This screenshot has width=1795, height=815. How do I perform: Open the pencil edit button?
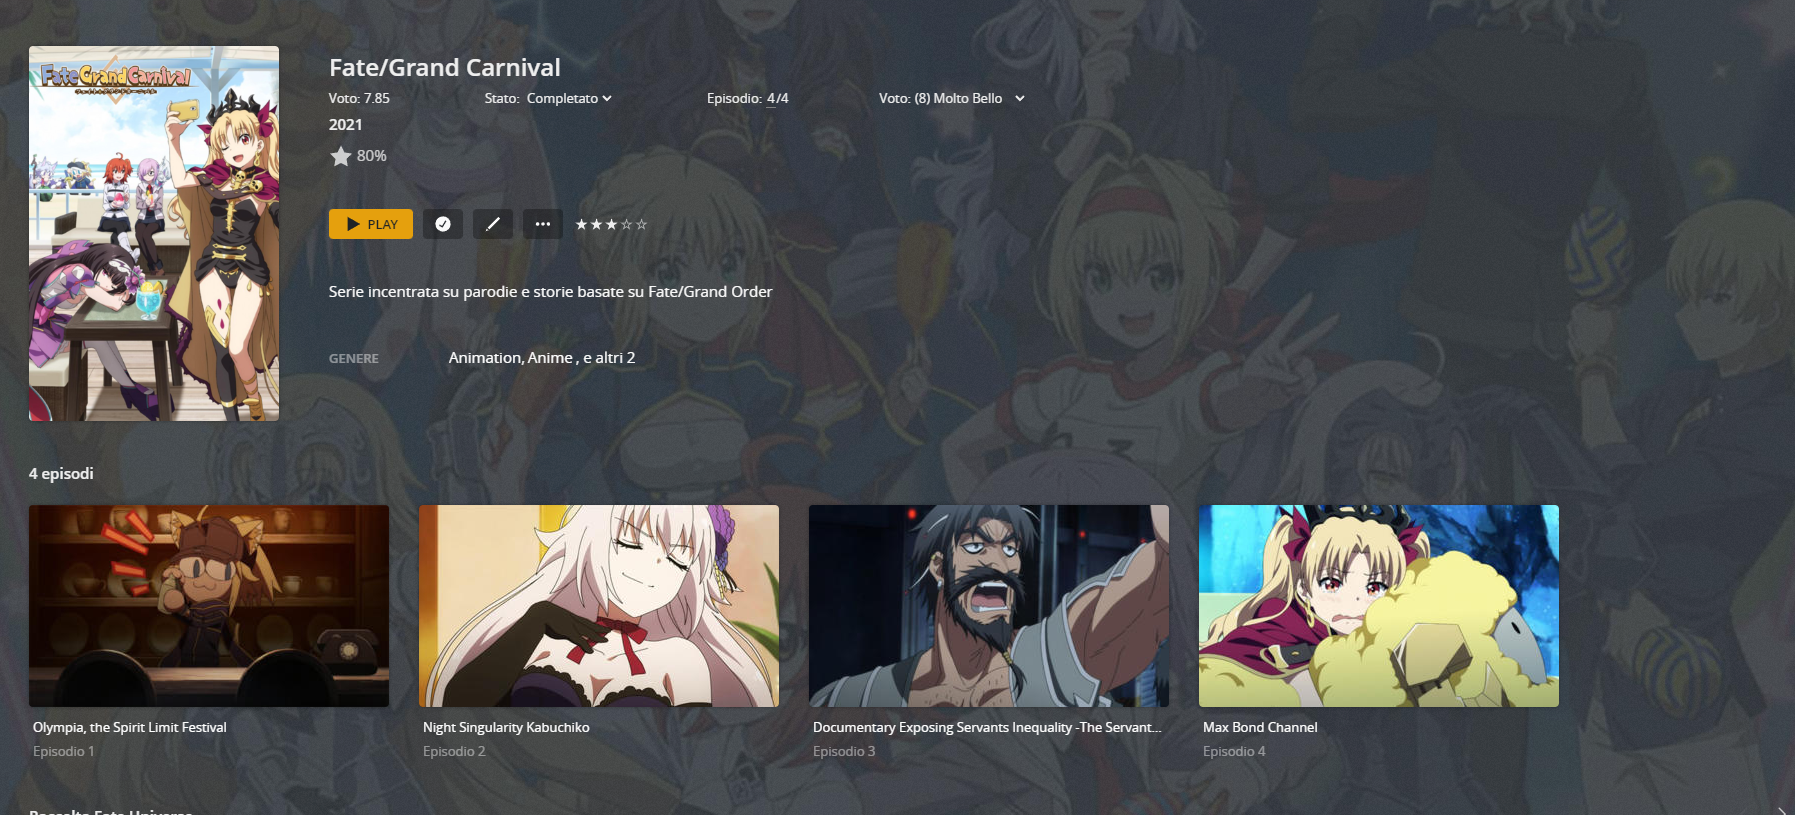(492, 224)
